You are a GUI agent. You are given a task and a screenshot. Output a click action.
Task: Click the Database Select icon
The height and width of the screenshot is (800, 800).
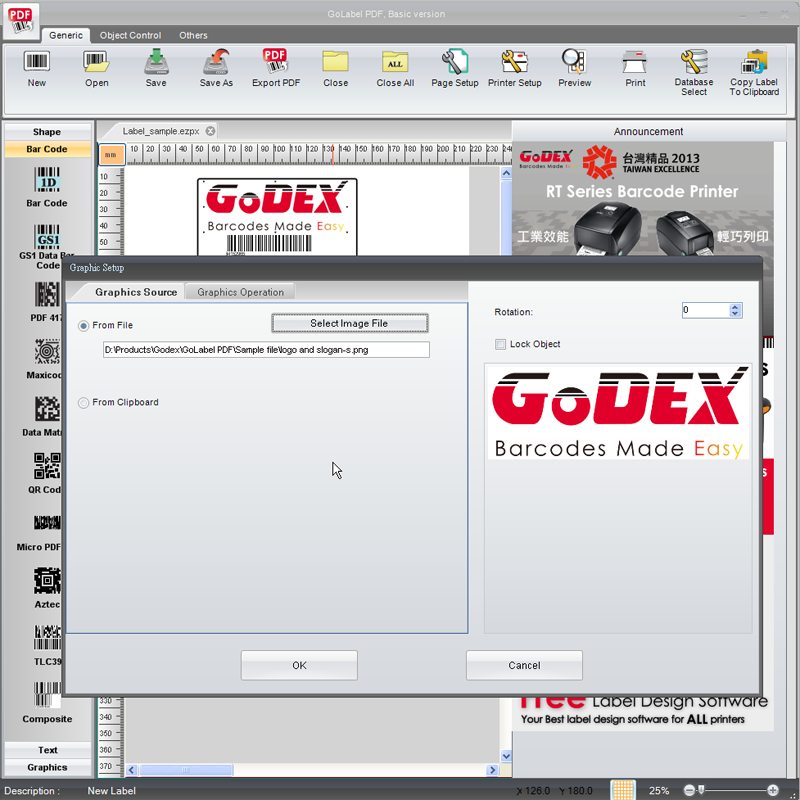pyautogui.click(x=694, y=61)
